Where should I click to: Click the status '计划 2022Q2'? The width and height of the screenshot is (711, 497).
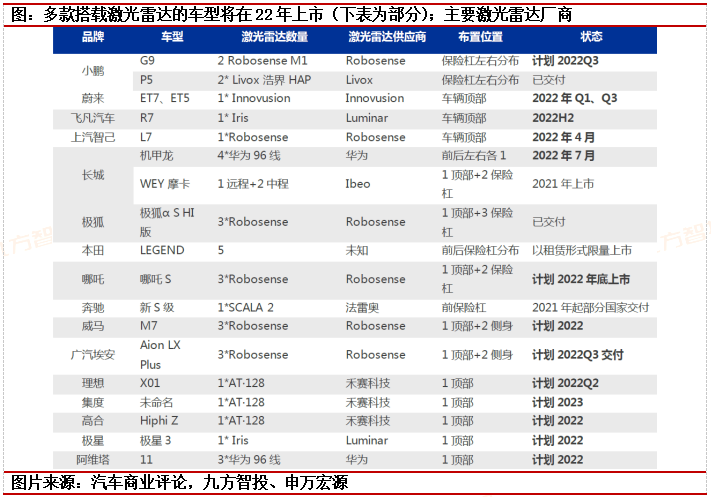(x=565, y=384)
